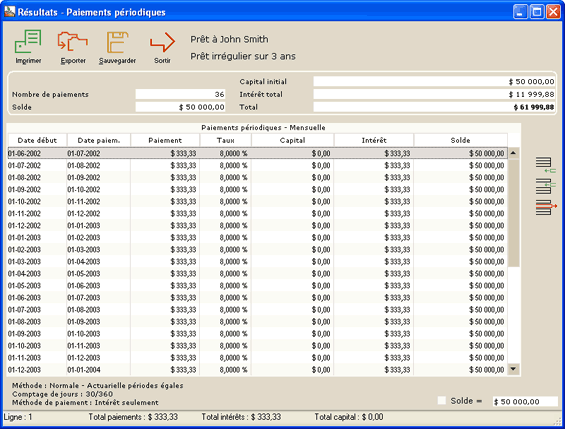Click the Capital cell in the 01-11-2002 row

(293, 214)
